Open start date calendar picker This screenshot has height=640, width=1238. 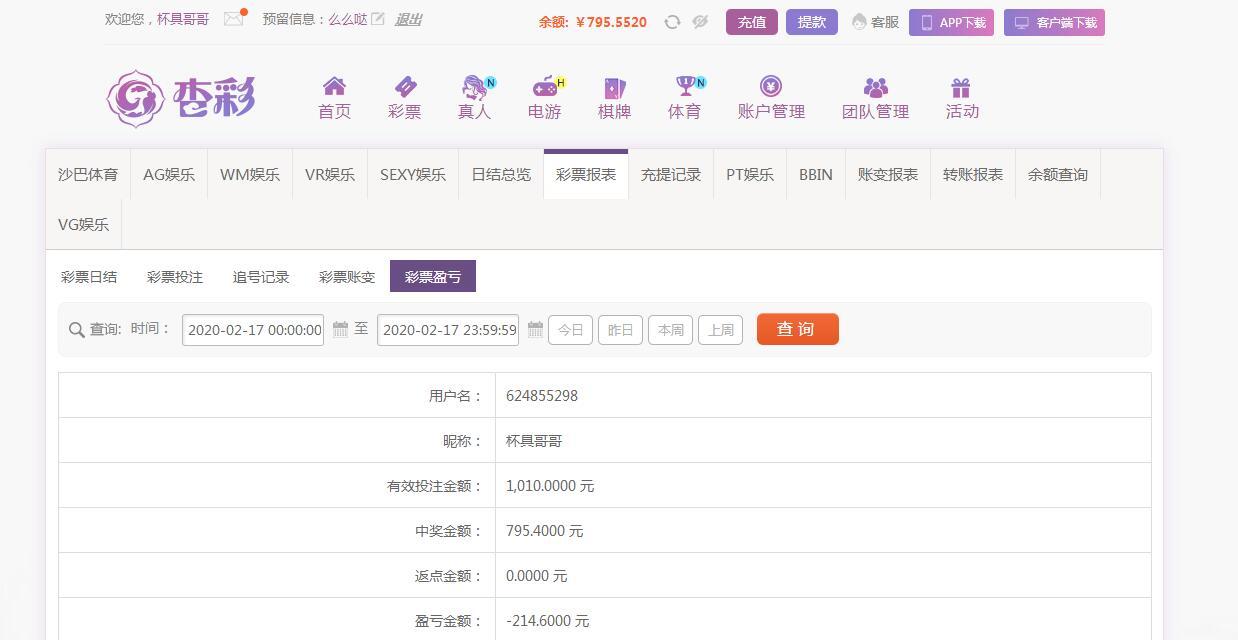click(340, 329)
